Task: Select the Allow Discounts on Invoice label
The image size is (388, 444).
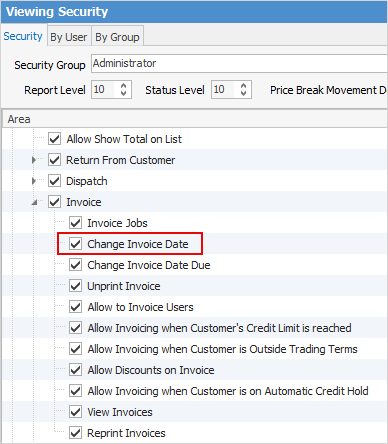Action: pos(151,370)
